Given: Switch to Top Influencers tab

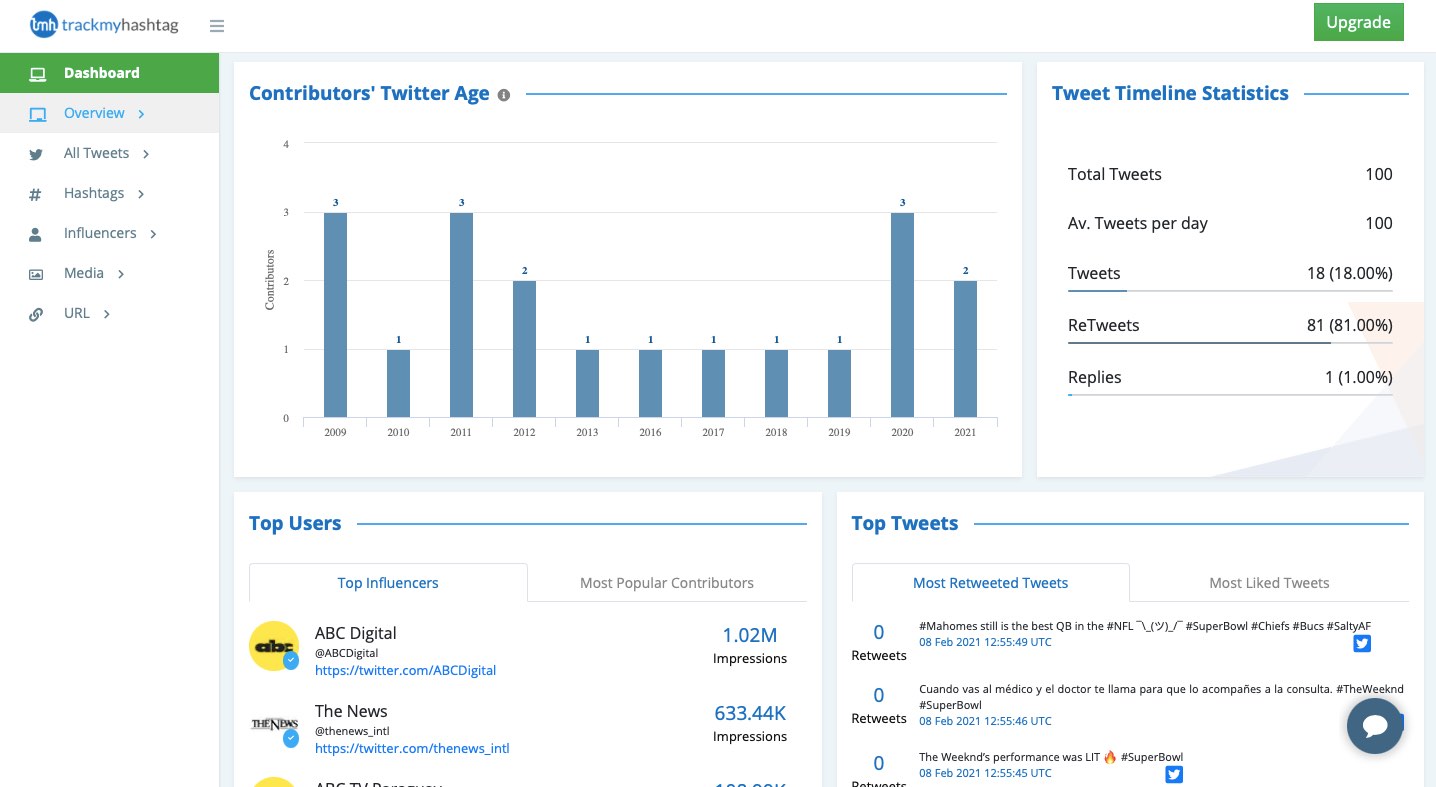Looking at the screenshot, I should (x=388, y=583).
